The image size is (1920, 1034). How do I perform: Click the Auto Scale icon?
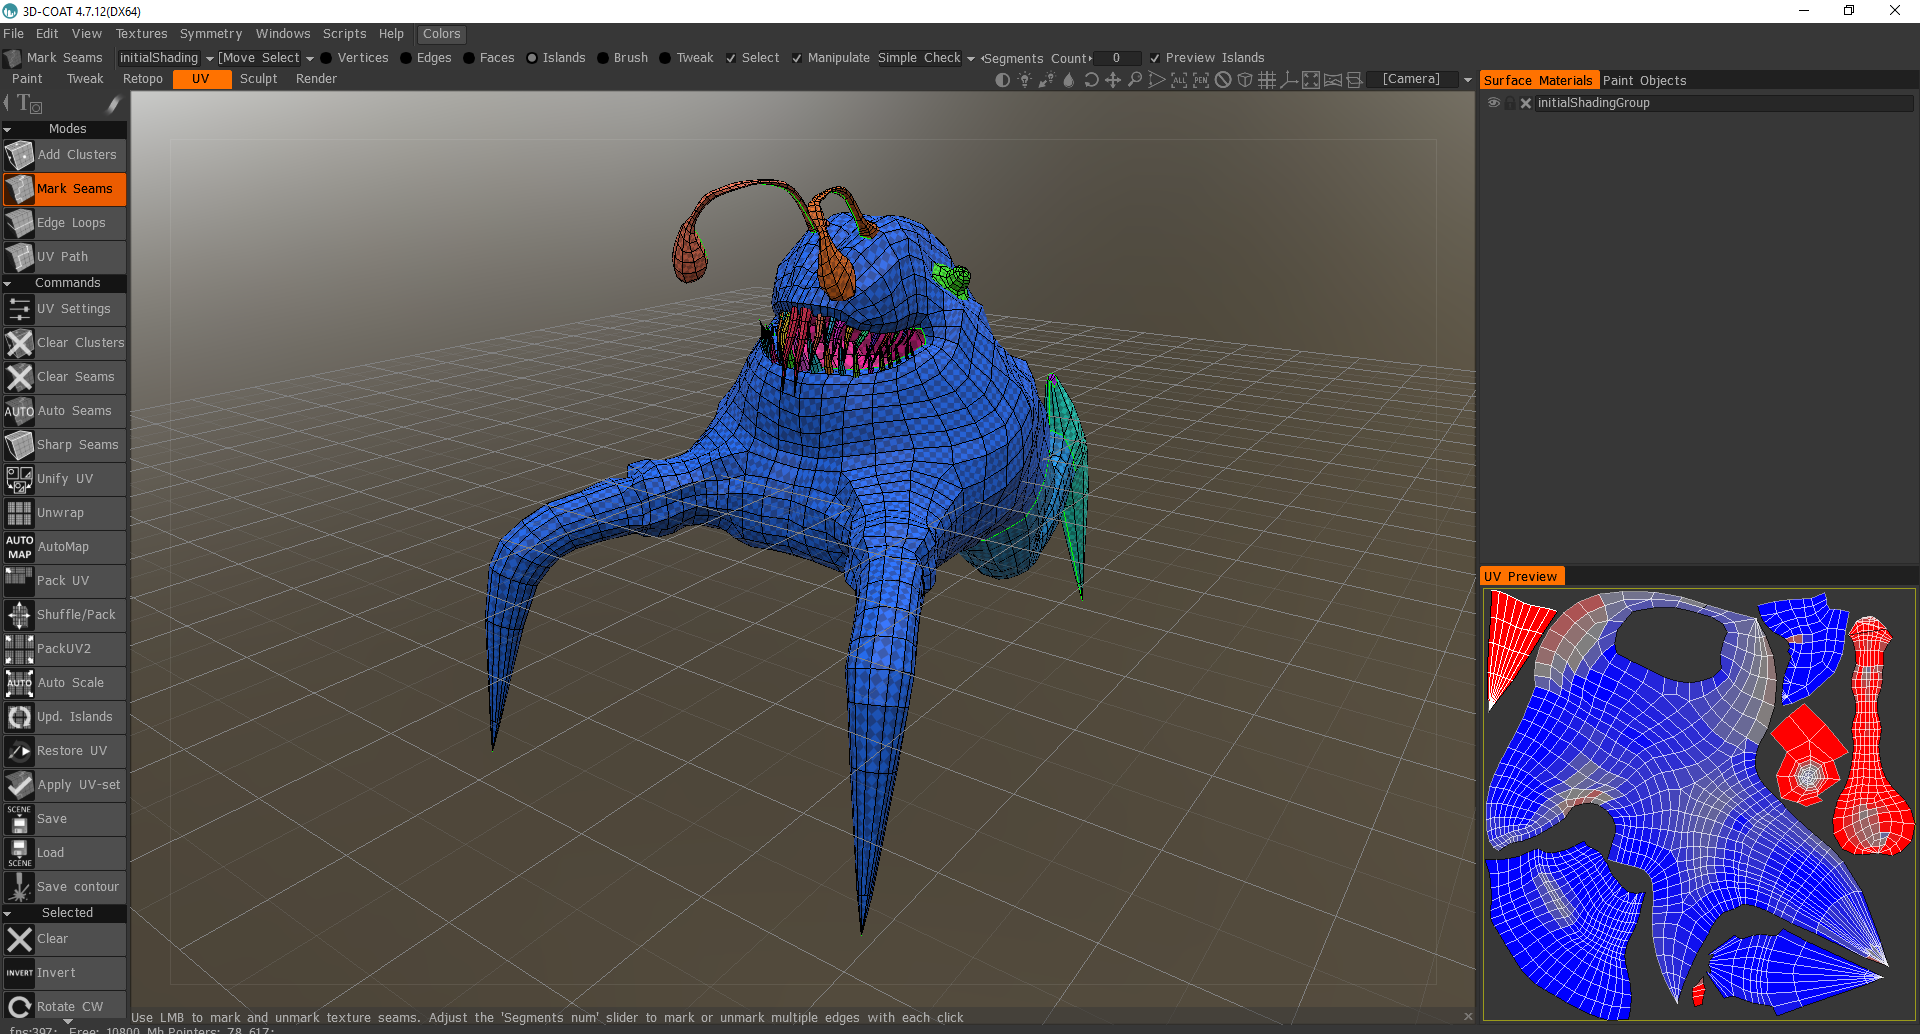click(19, 683)
